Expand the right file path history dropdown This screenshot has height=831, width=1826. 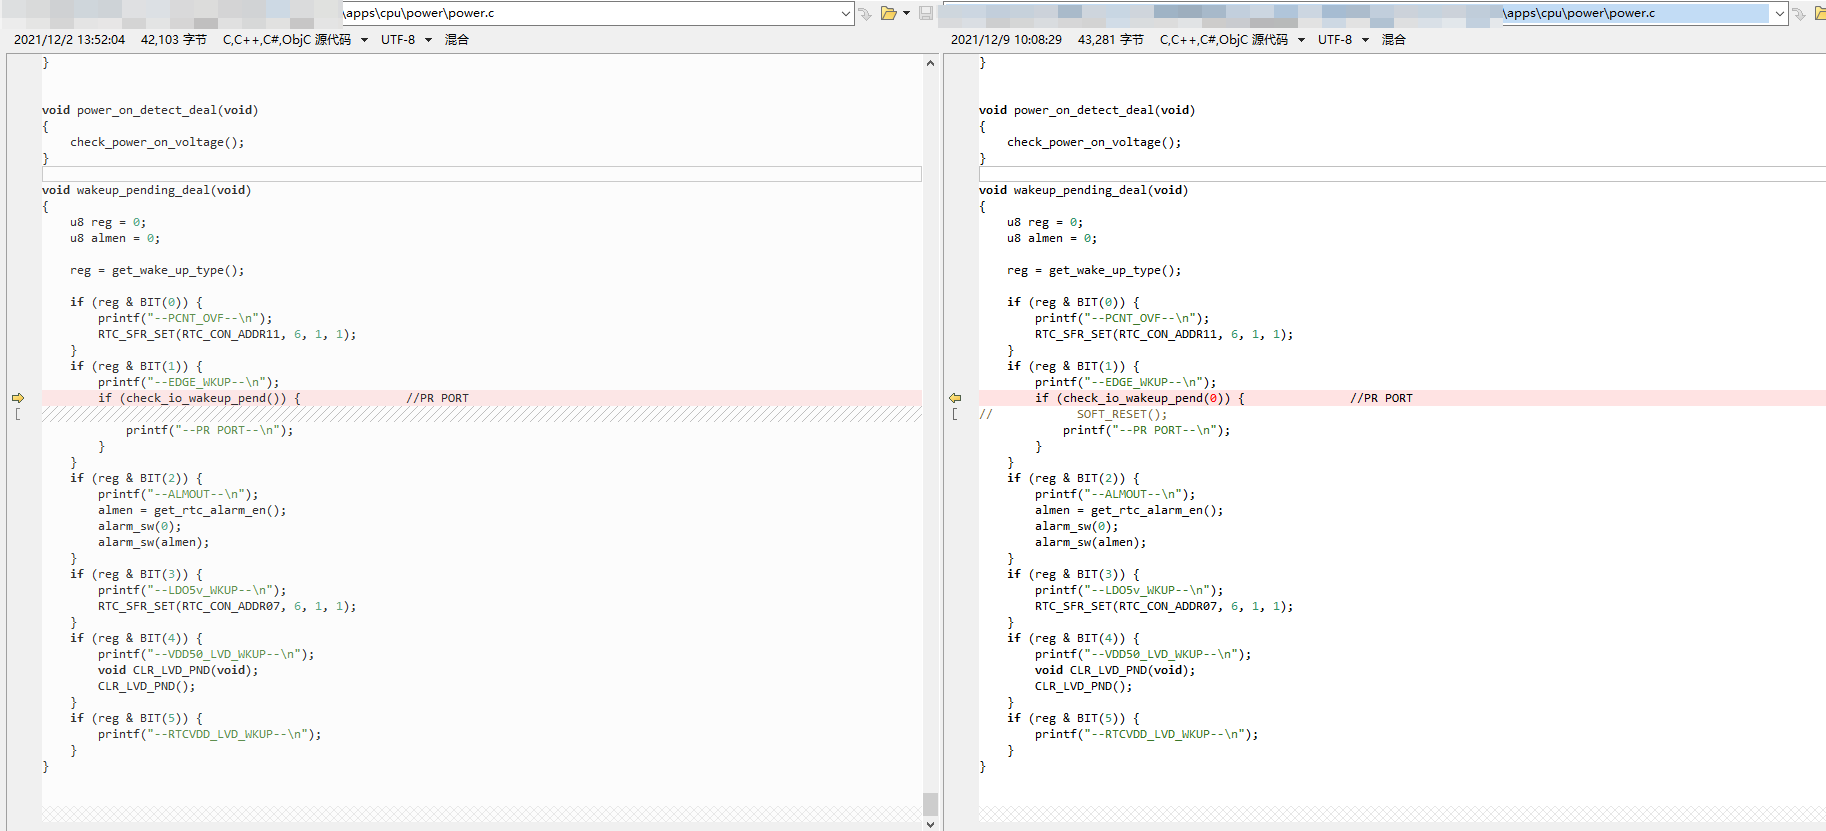click(1780, 13)
